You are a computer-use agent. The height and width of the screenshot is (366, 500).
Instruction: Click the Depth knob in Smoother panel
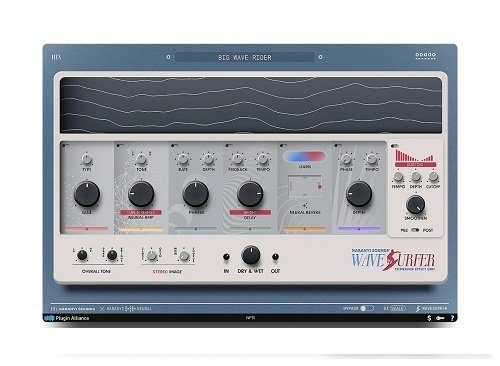tap(416, 177)
